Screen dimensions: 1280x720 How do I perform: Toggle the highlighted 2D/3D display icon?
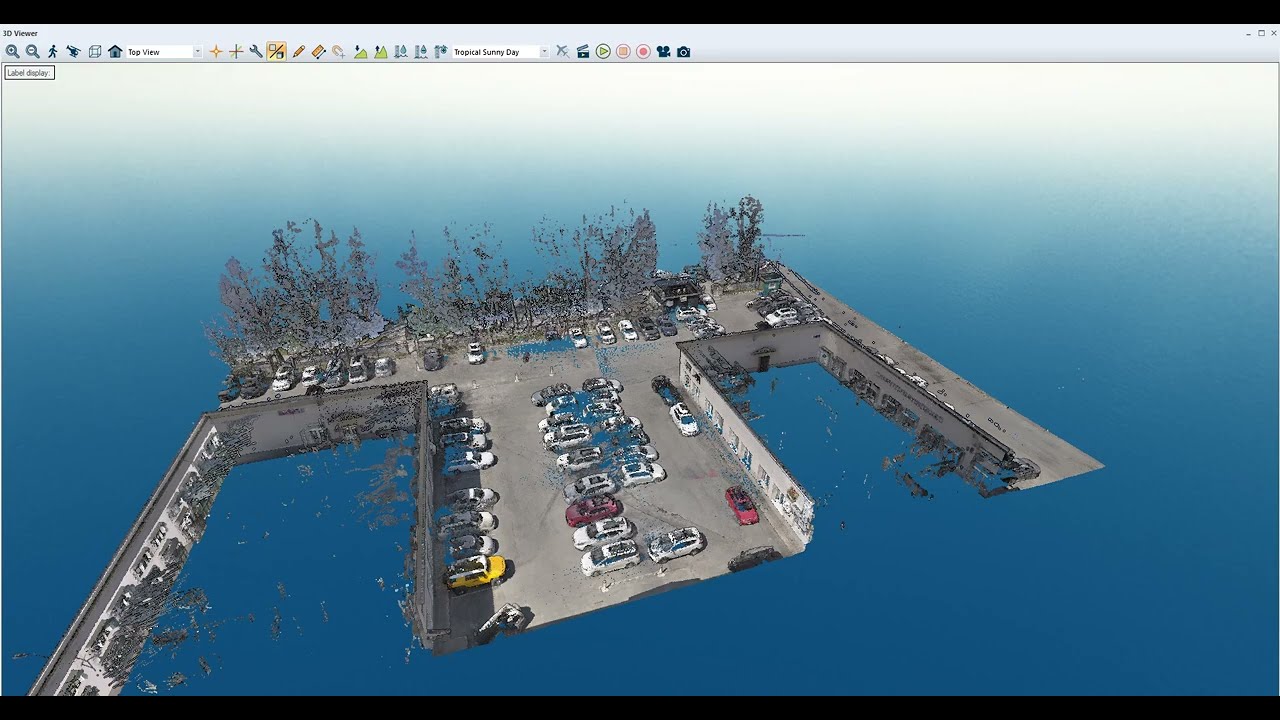(x=277, y=52)
